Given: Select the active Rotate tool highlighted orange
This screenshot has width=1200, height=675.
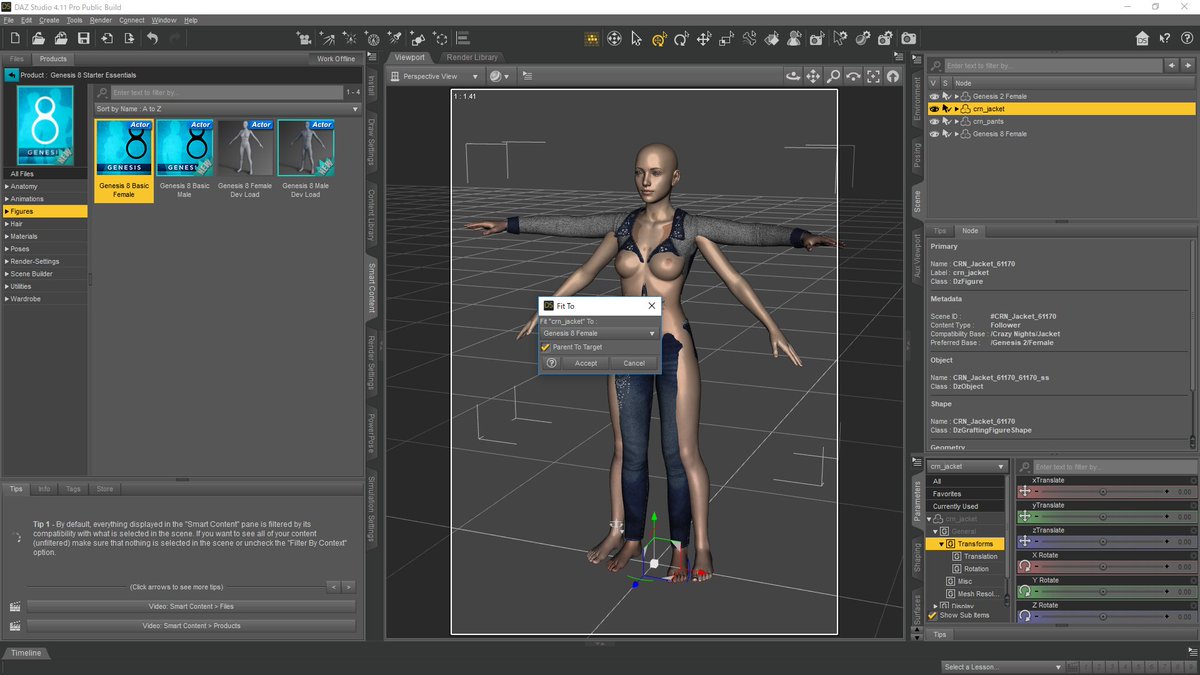Looking at the screenshot, I should coord(659,39).
